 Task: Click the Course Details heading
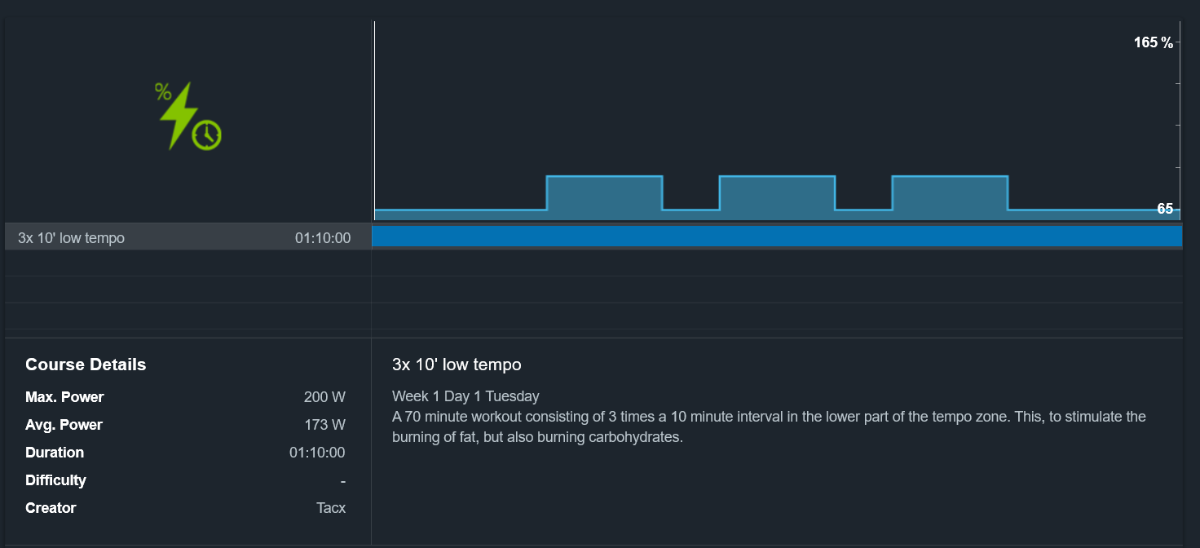point(86,365)
